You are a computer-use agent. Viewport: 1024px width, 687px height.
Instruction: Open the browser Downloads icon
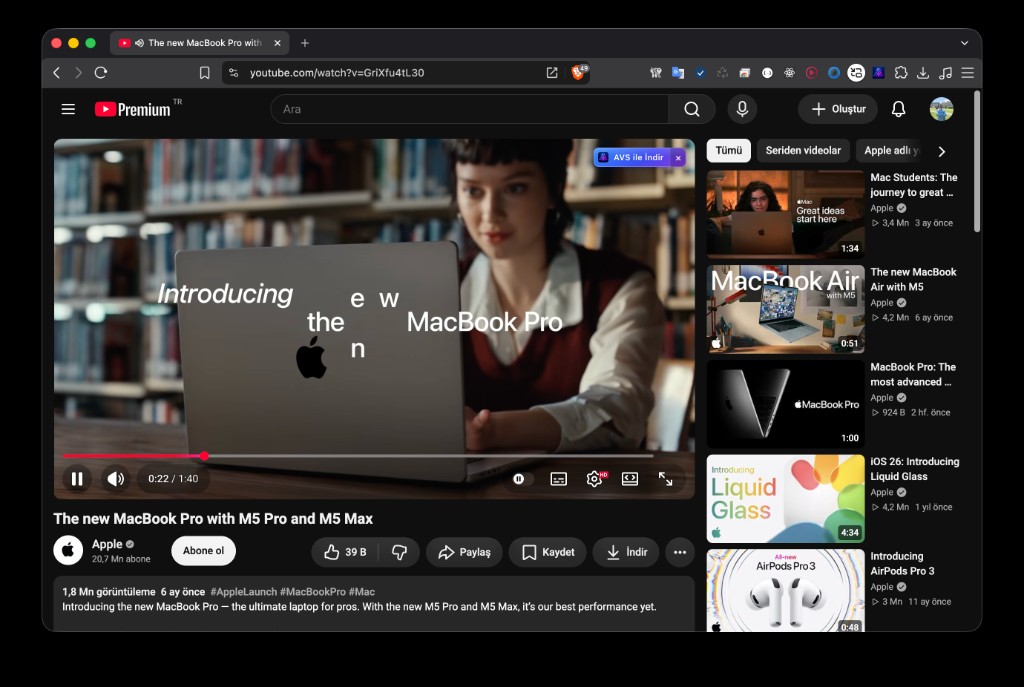point(923,72)
